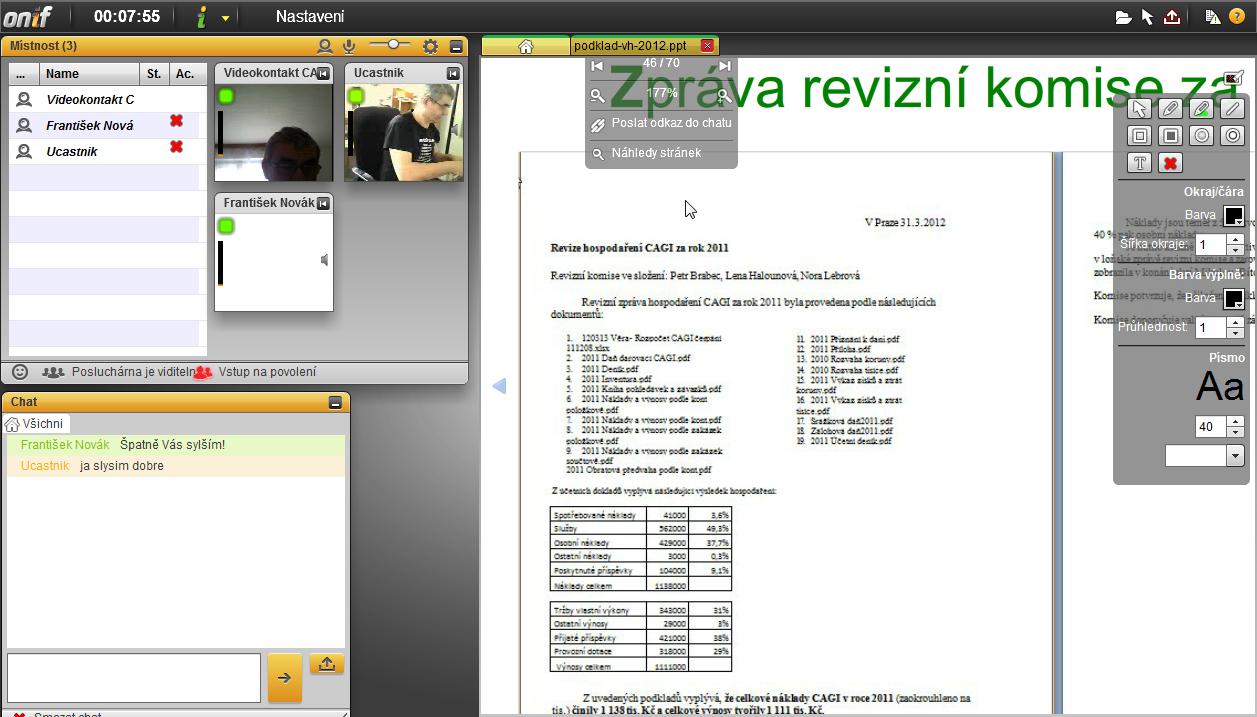Collapse František Novák video window
The height and width of the screenshot is (717, 1257).
(x=323, y=203)
